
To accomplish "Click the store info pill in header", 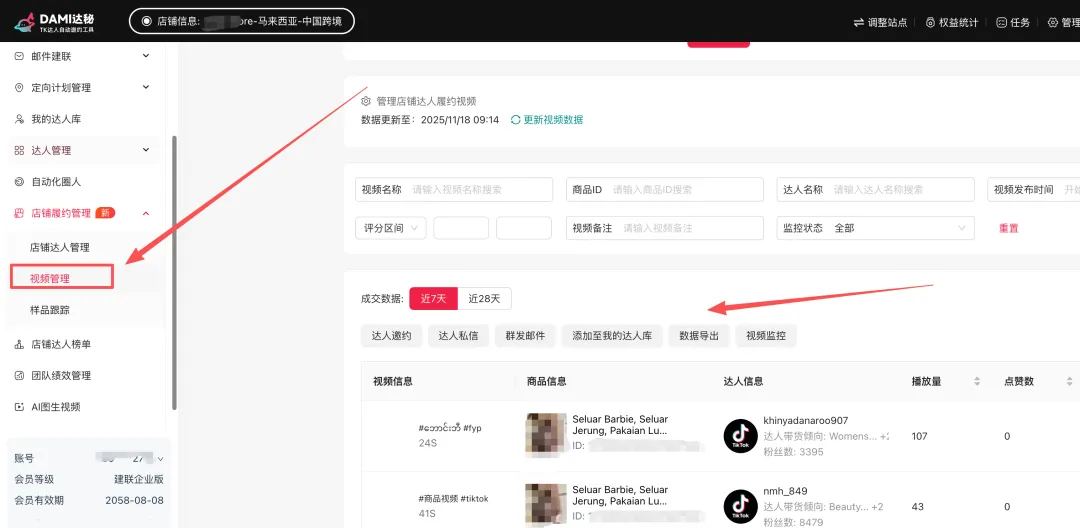I will [x=242, y=21].
